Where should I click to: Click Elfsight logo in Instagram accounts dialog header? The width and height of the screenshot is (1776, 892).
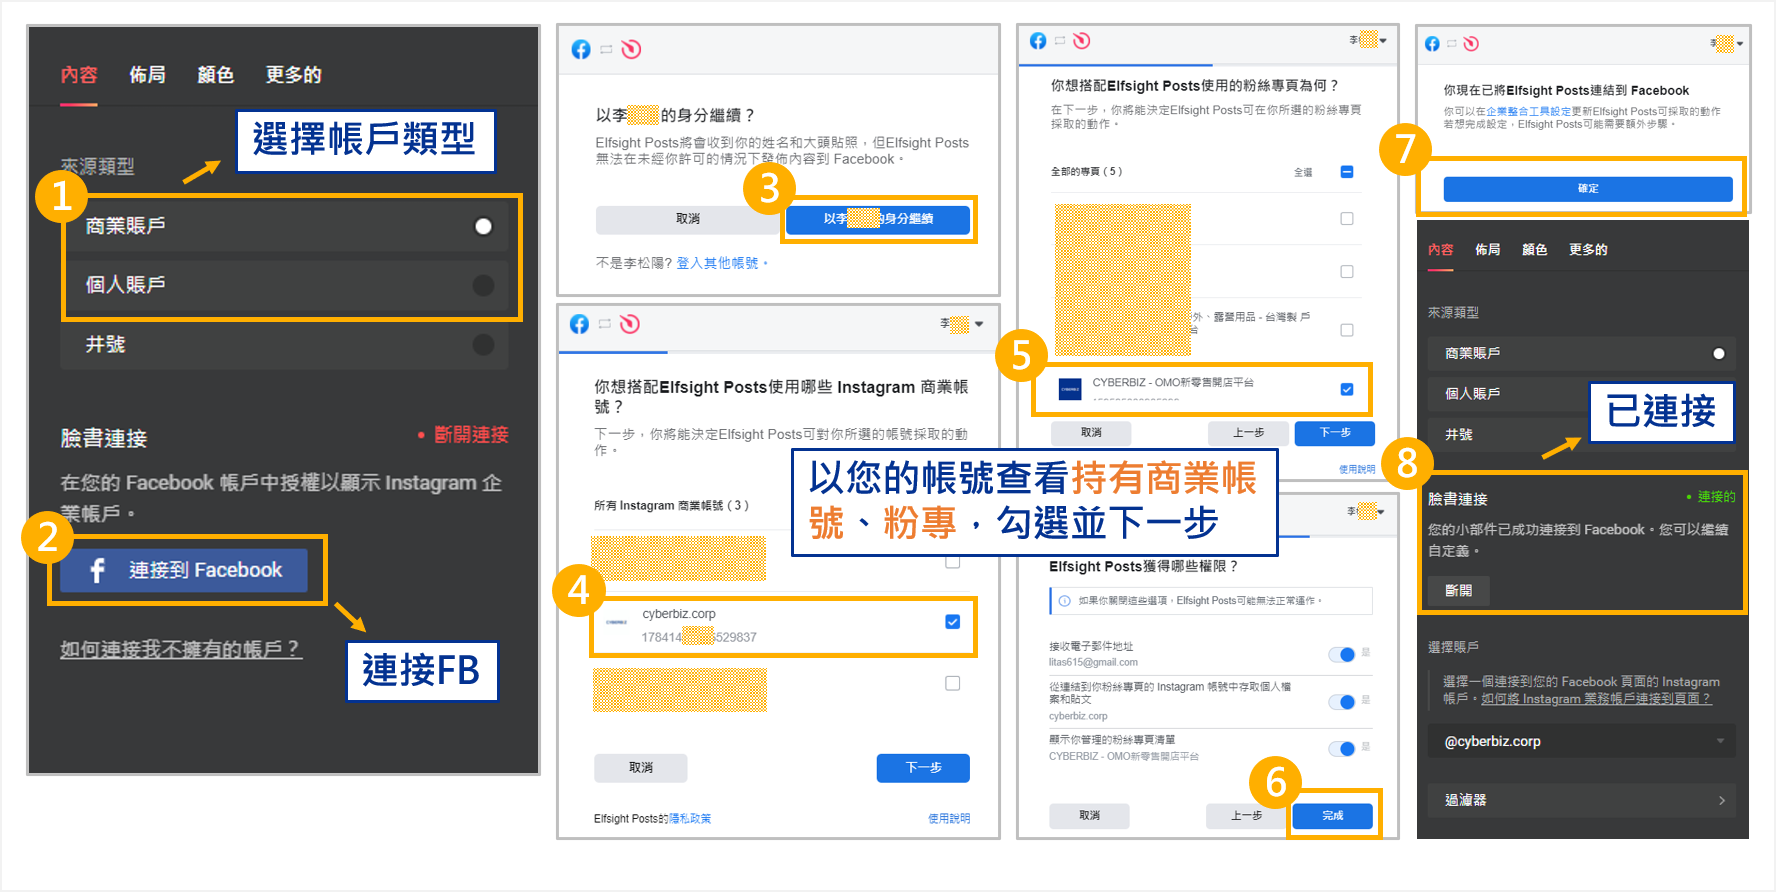click(629, 324)
